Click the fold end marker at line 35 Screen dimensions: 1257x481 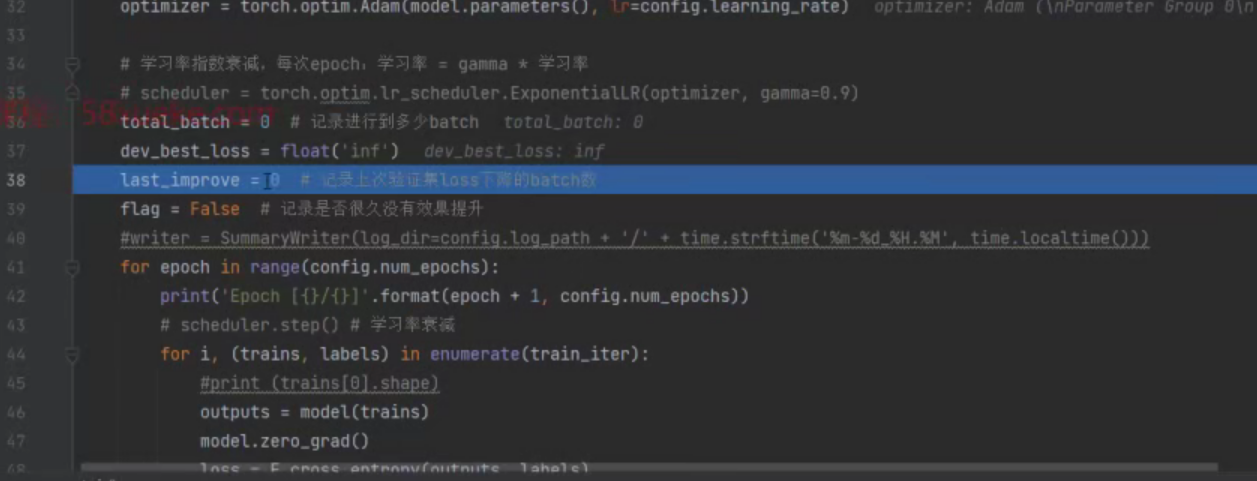pos(72,92)
